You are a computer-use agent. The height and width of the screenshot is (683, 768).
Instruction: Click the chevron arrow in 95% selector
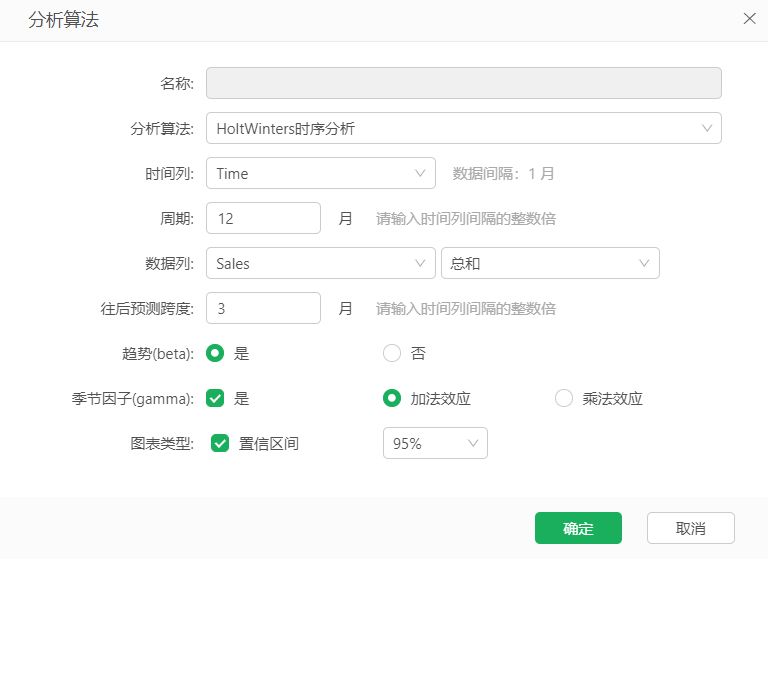[x=472, y=443]
